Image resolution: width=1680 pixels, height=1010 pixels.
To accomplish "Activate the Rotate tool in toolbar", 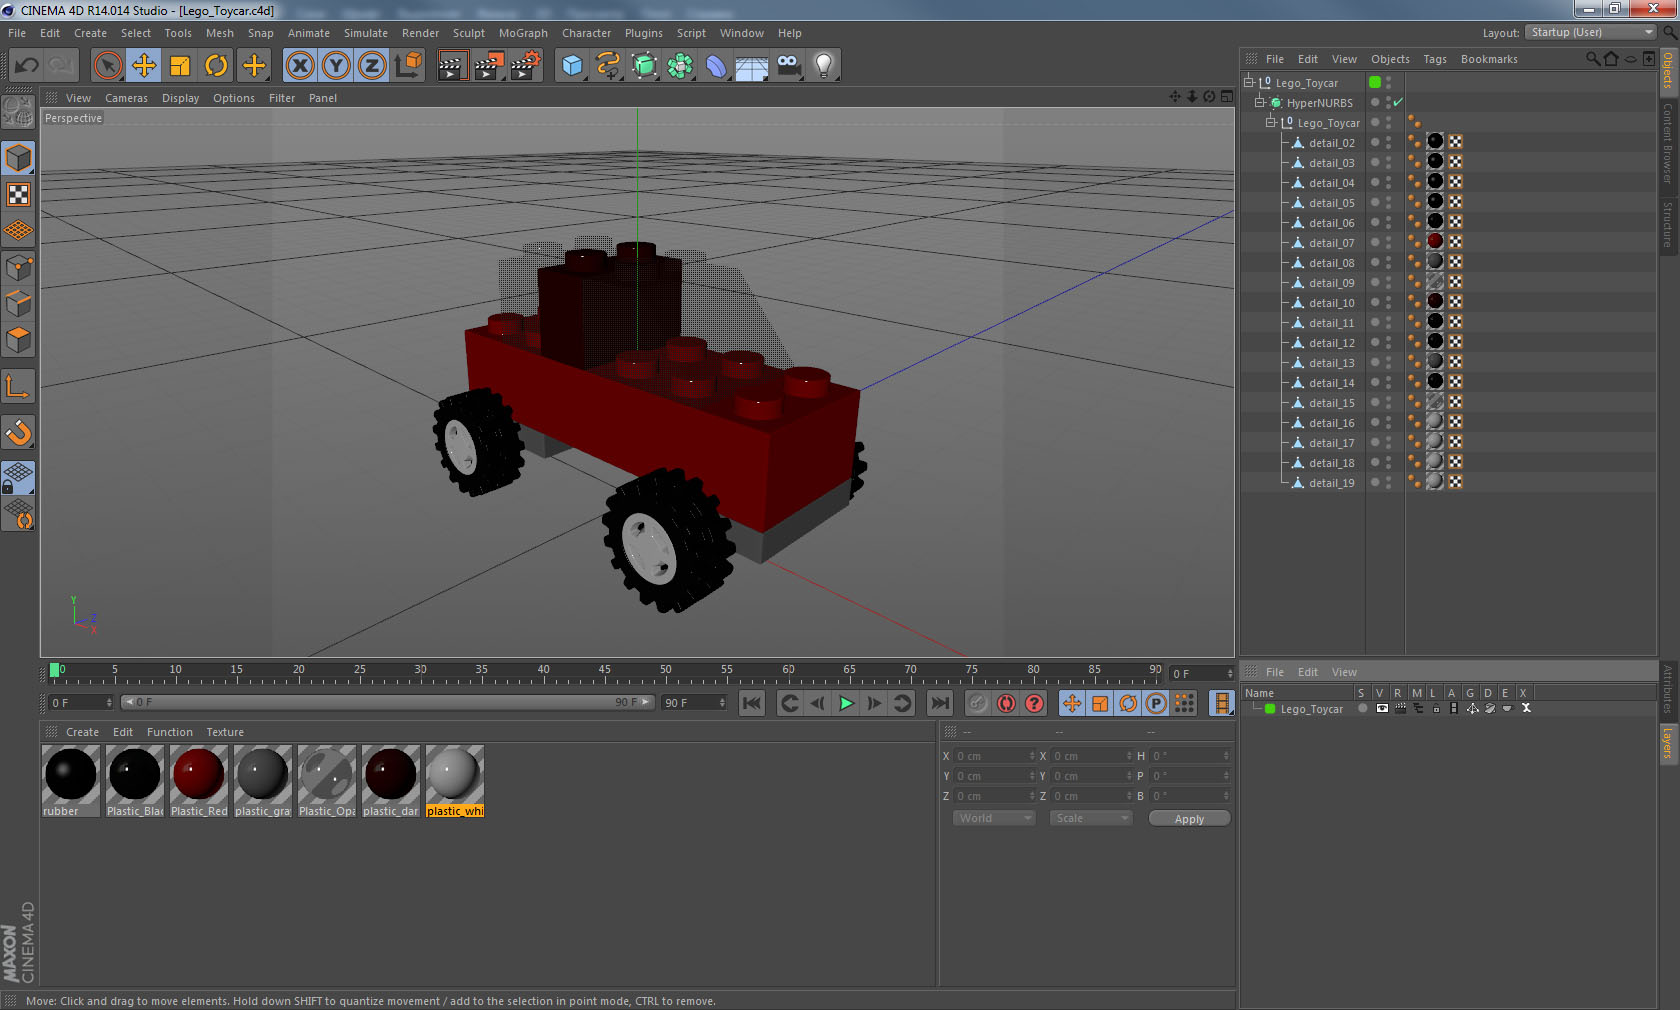I will coord(216,66).
